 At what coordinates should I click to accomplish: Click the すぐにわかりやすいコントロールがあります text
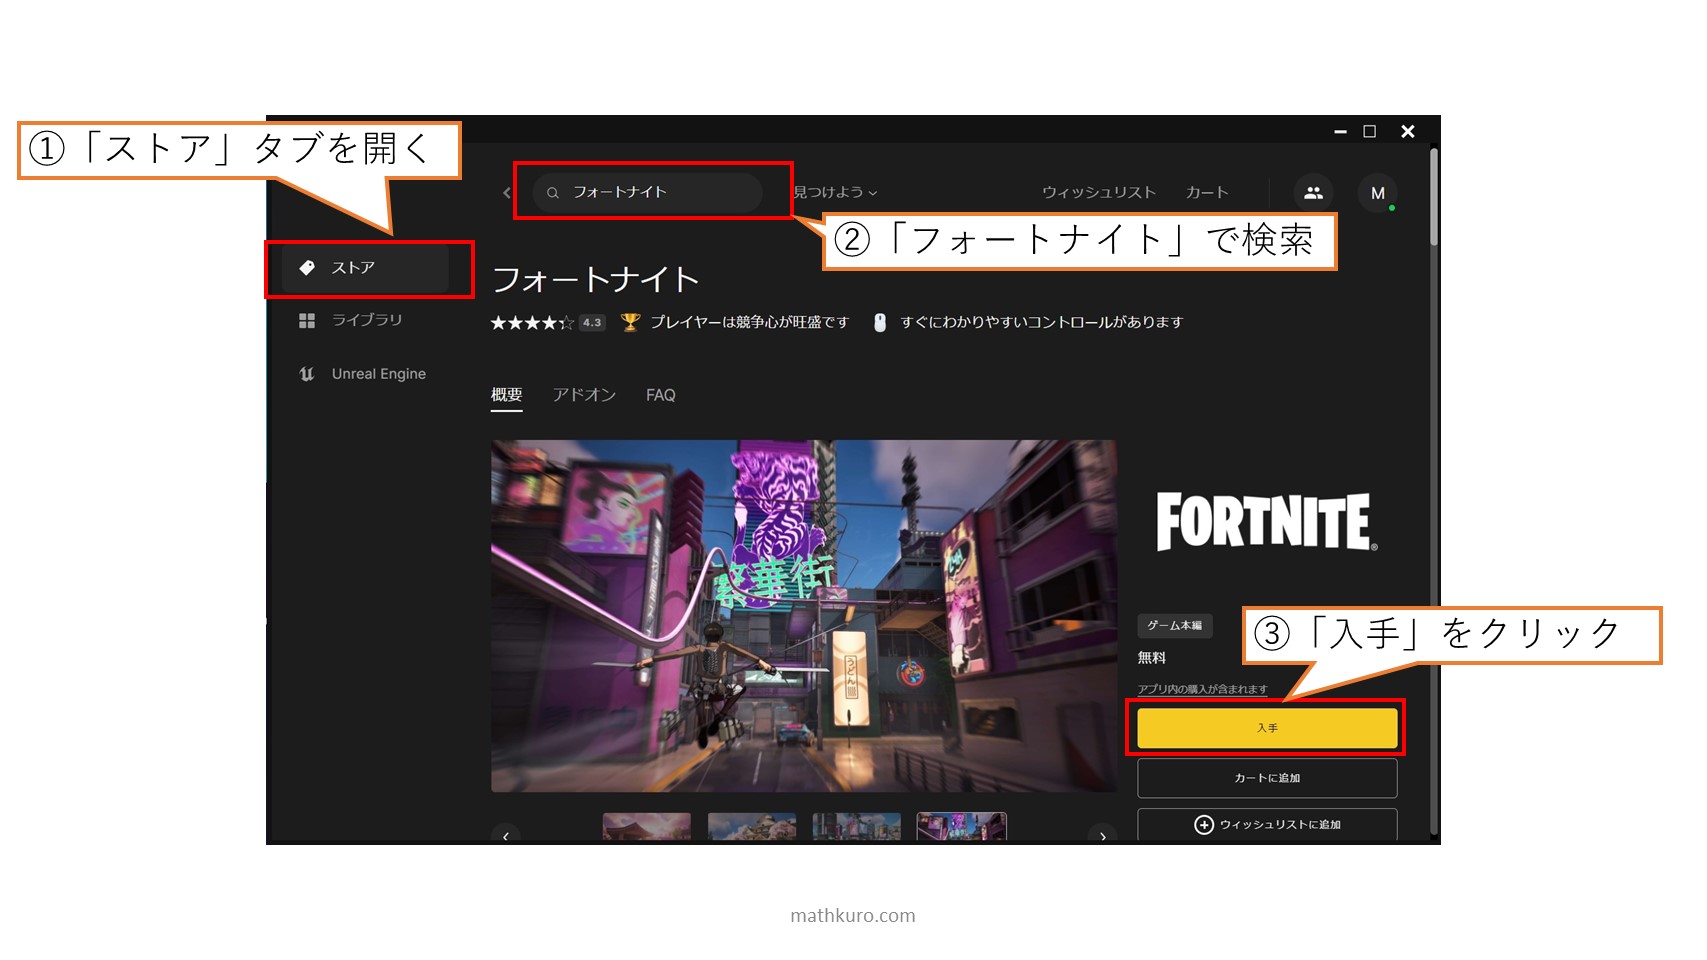coord(1041,322)
